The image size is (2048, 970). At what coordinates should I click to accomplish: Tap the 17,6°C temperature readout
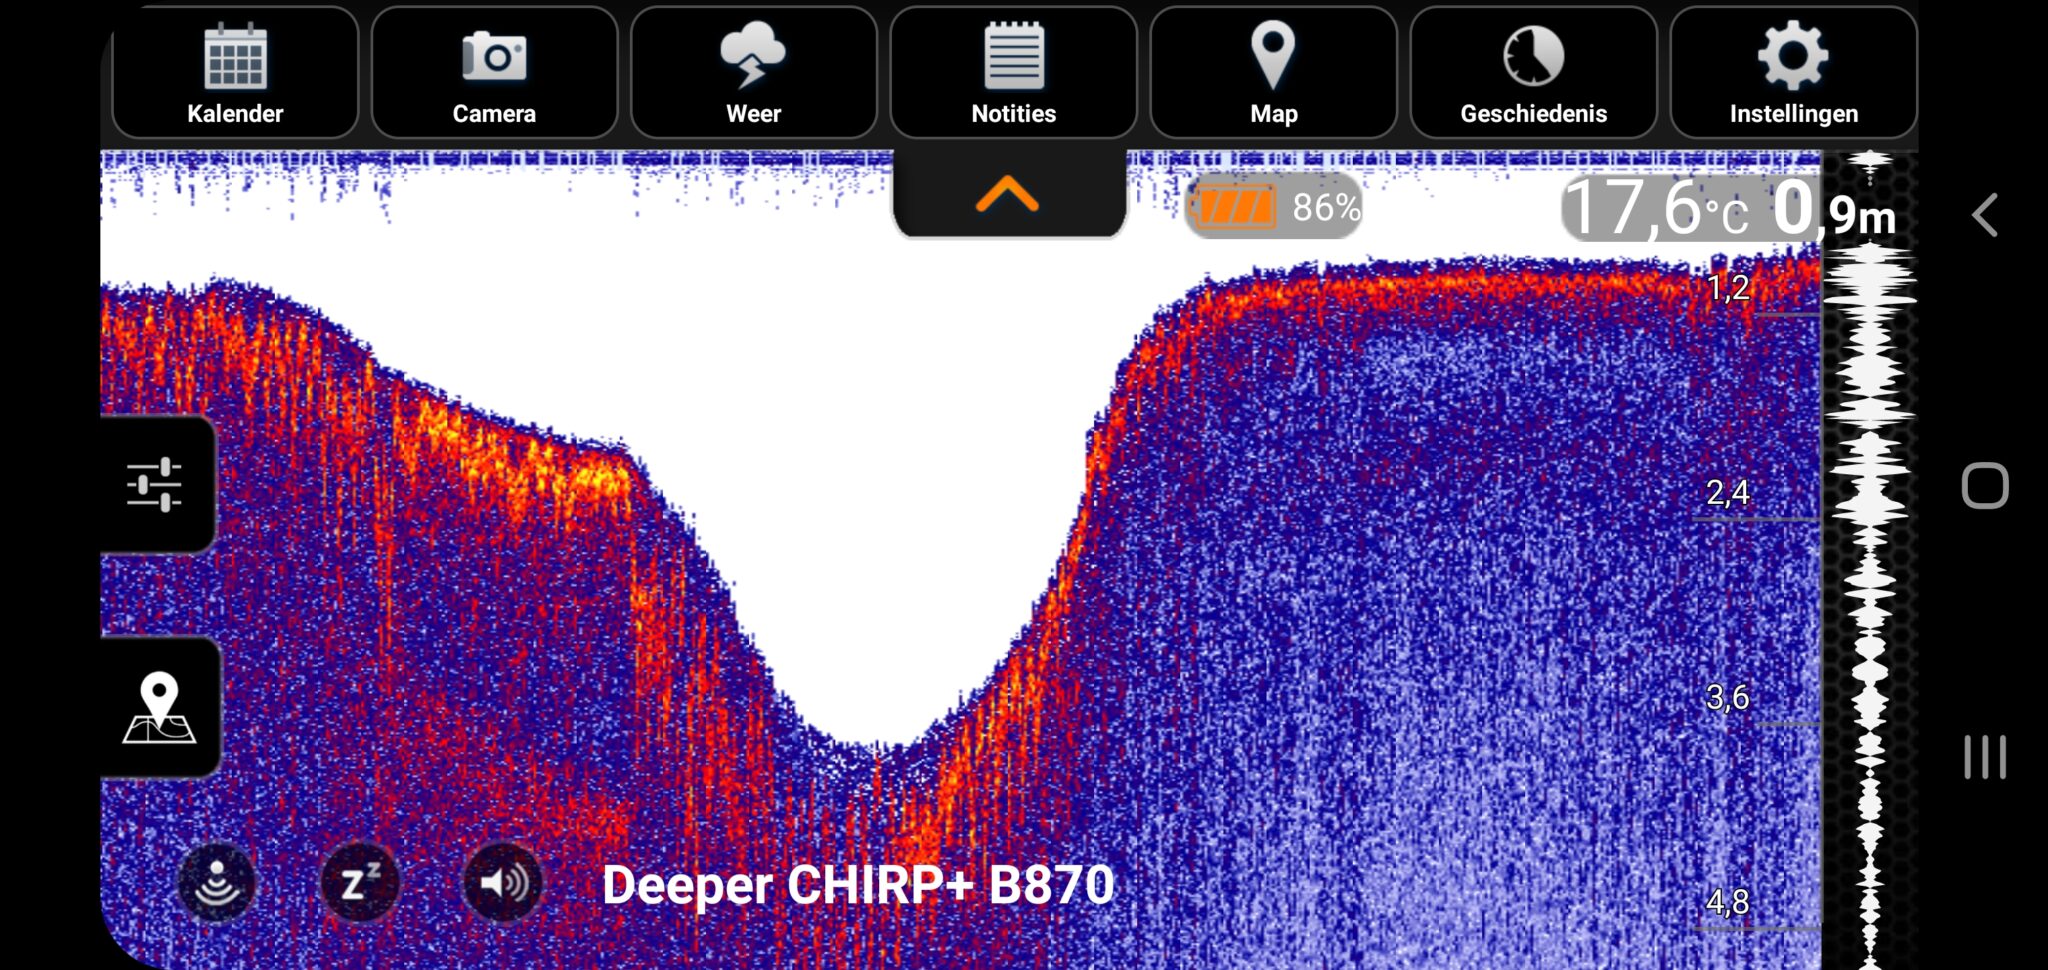point(1660,207)
